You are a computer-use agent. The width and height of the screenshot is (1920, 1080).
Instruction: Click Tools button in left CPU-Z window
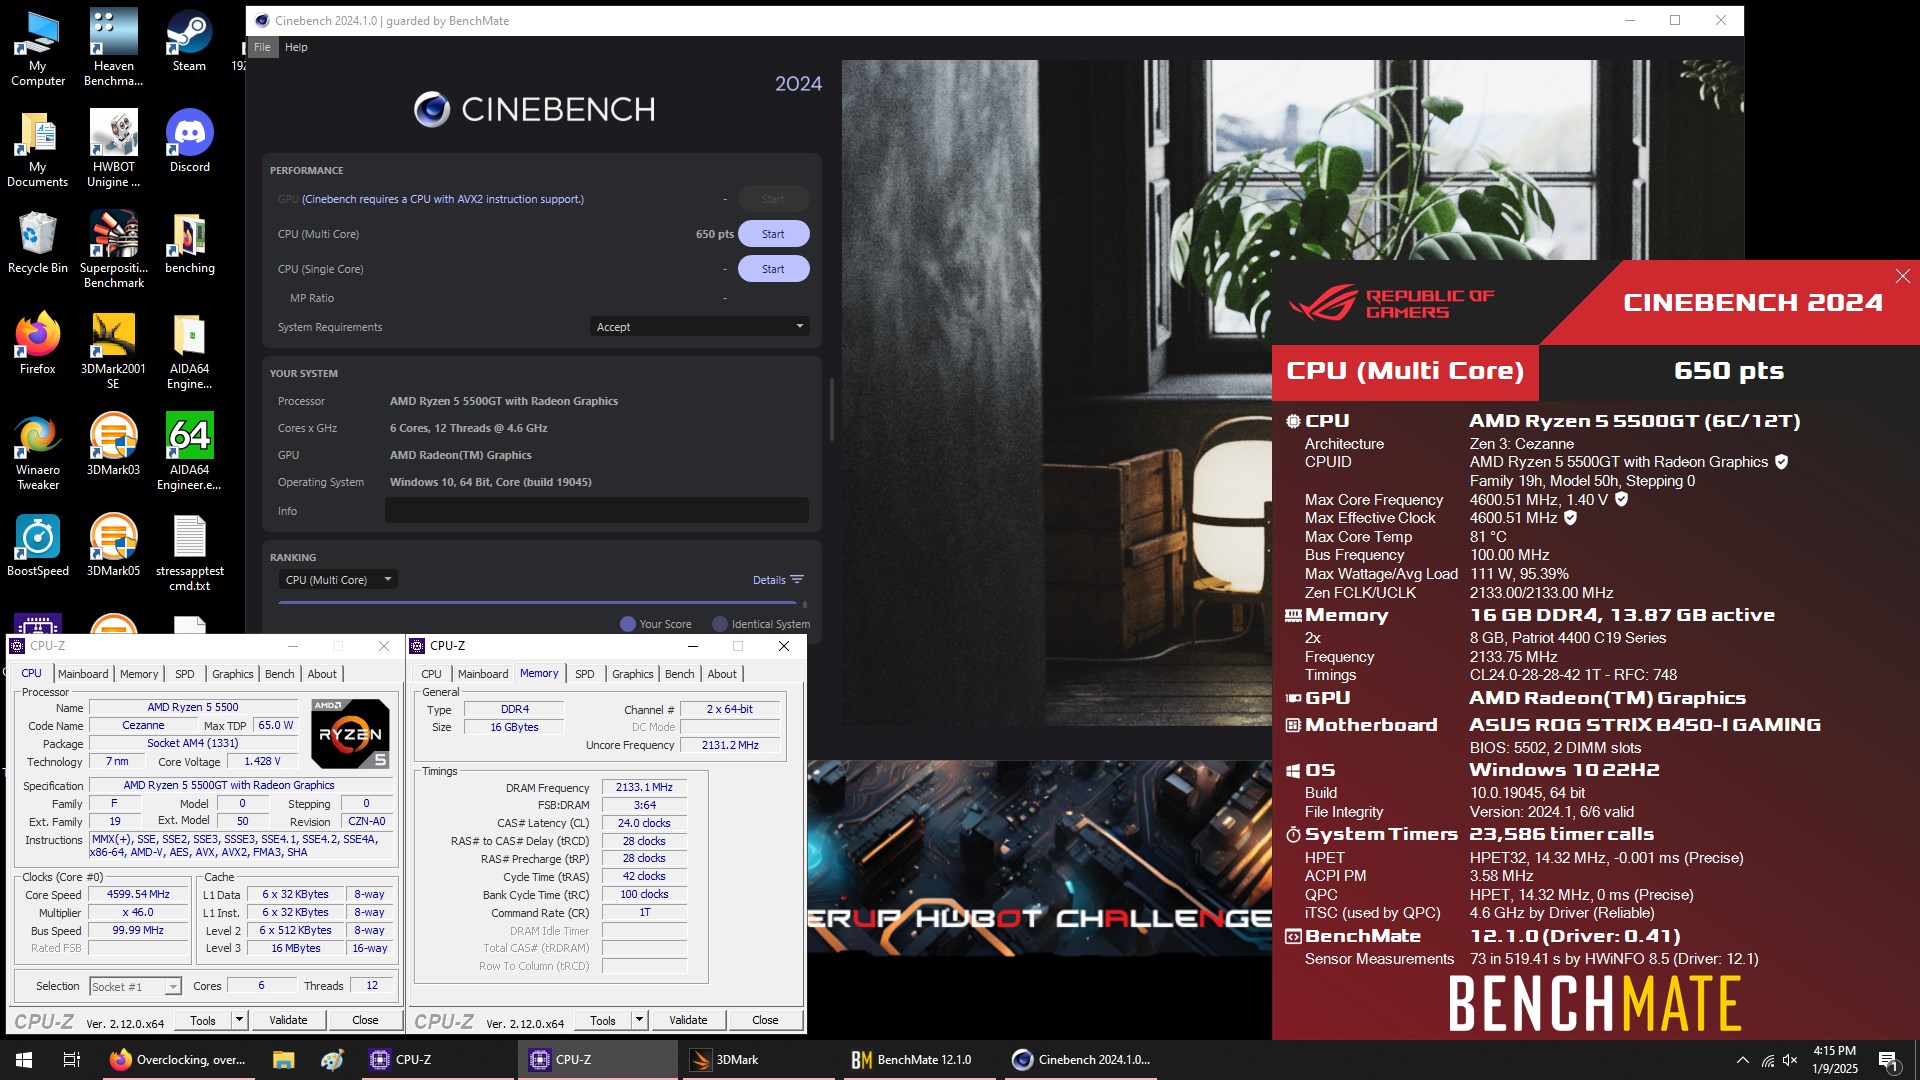pyautogui.click(x=203, y=1020)
